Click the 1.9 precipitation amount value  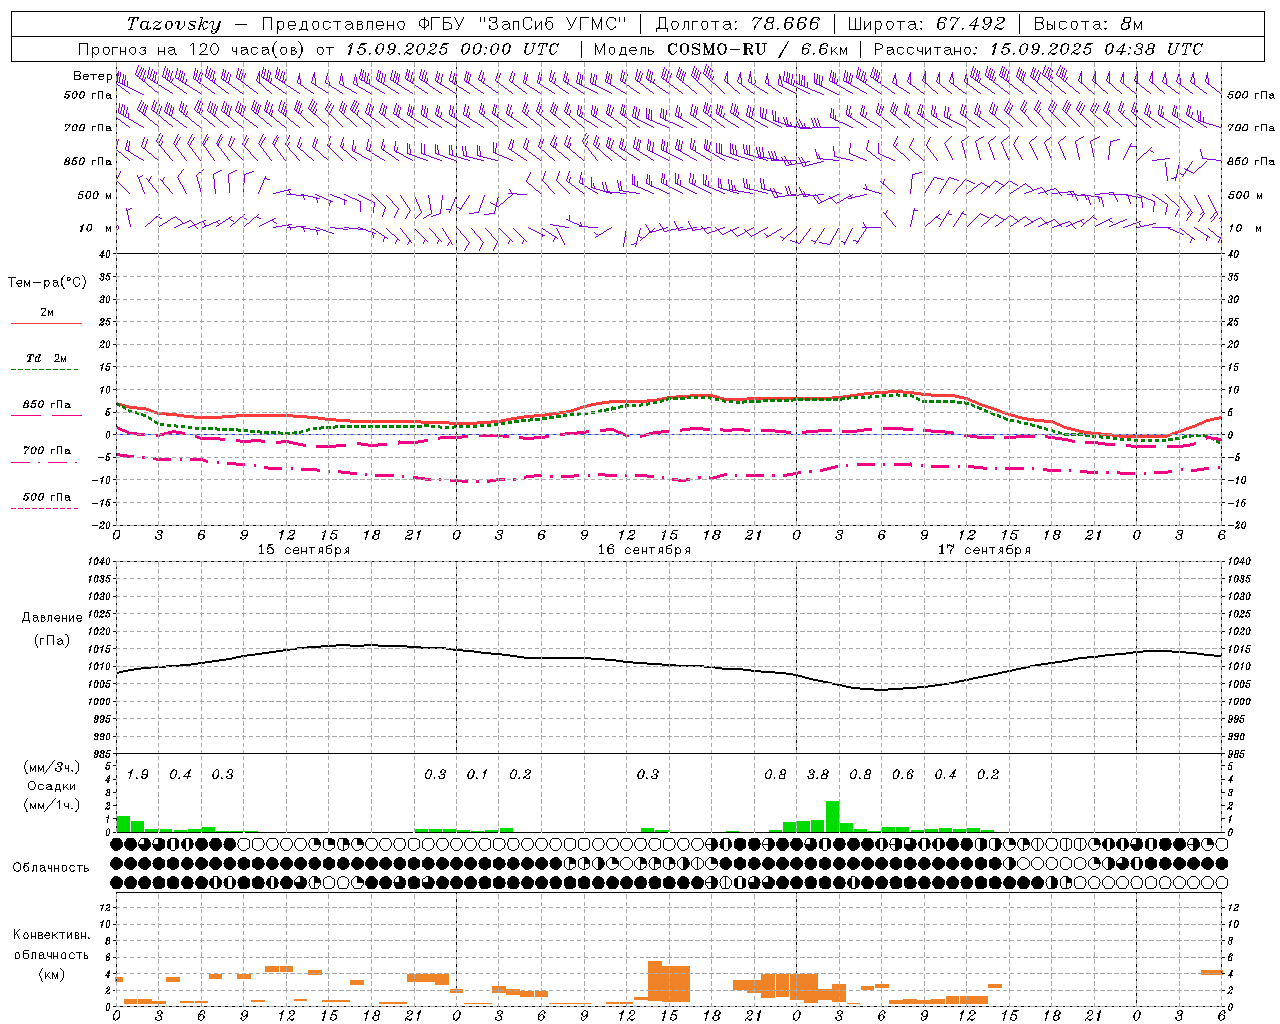(138, 775)
